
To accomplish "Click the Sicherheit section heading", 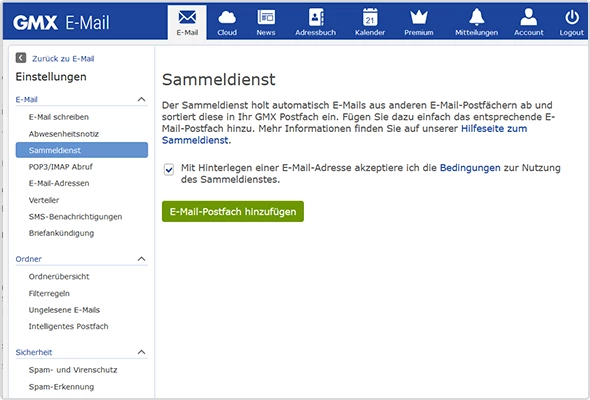I will [34, 352].
